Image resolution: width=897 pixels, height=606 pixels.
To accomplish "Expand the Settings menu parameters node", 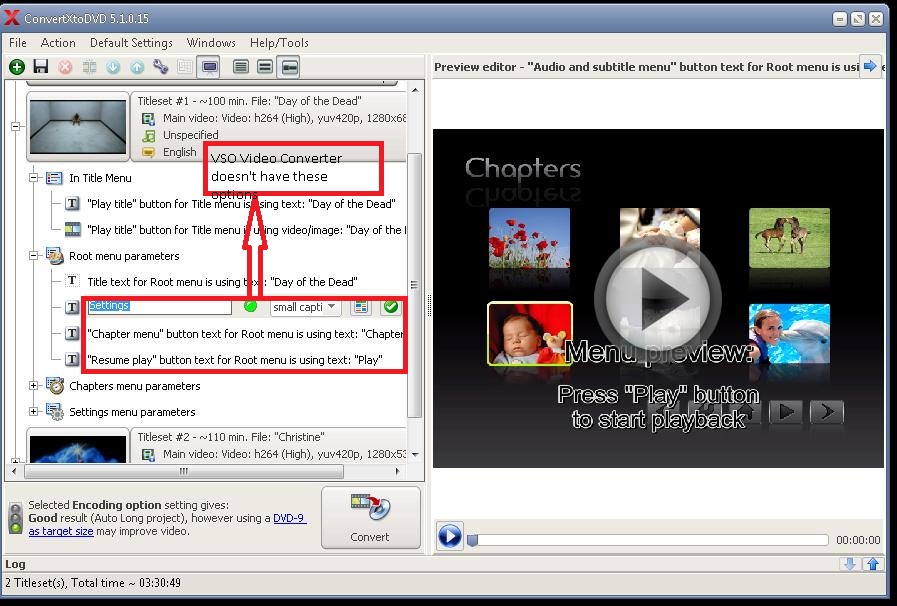I will (x=34, y=411).
